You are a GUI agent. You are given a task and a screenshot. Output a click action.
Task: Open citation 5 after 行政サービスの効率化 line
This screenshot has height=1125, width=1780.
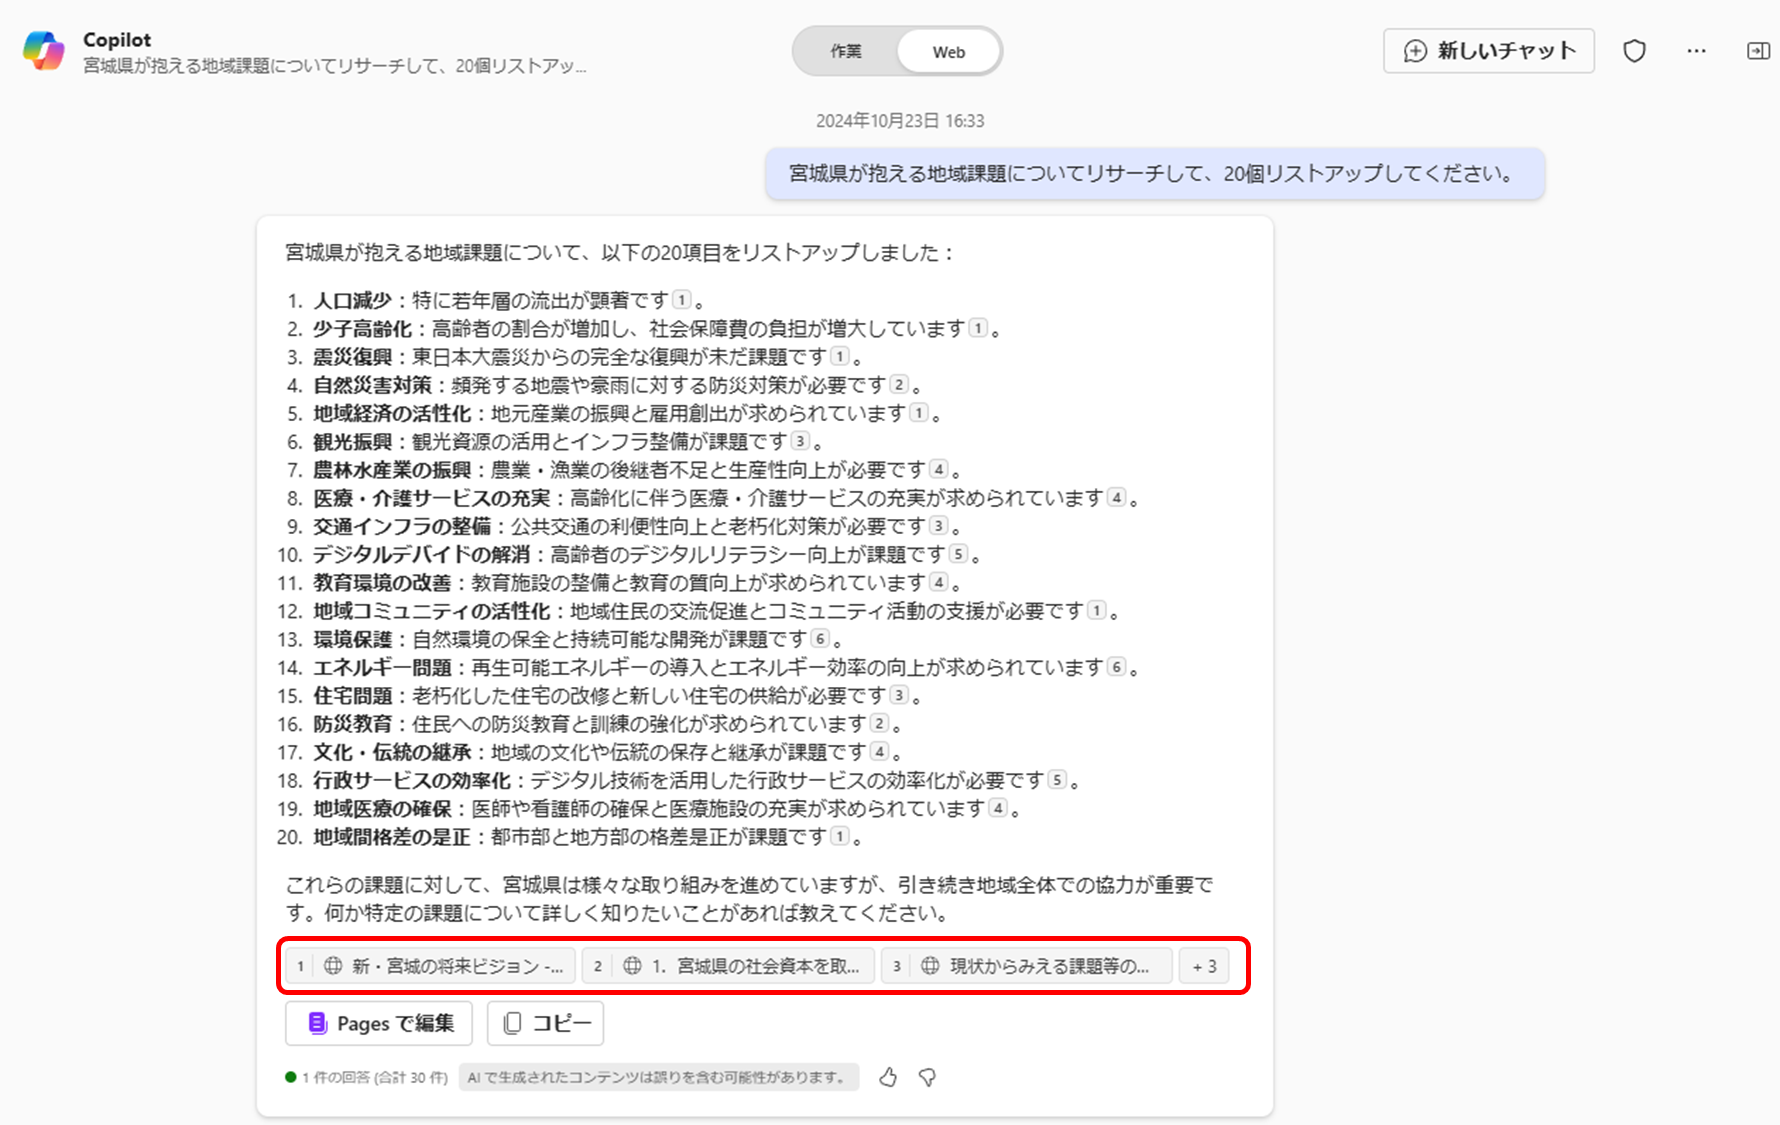(1058, 779)
